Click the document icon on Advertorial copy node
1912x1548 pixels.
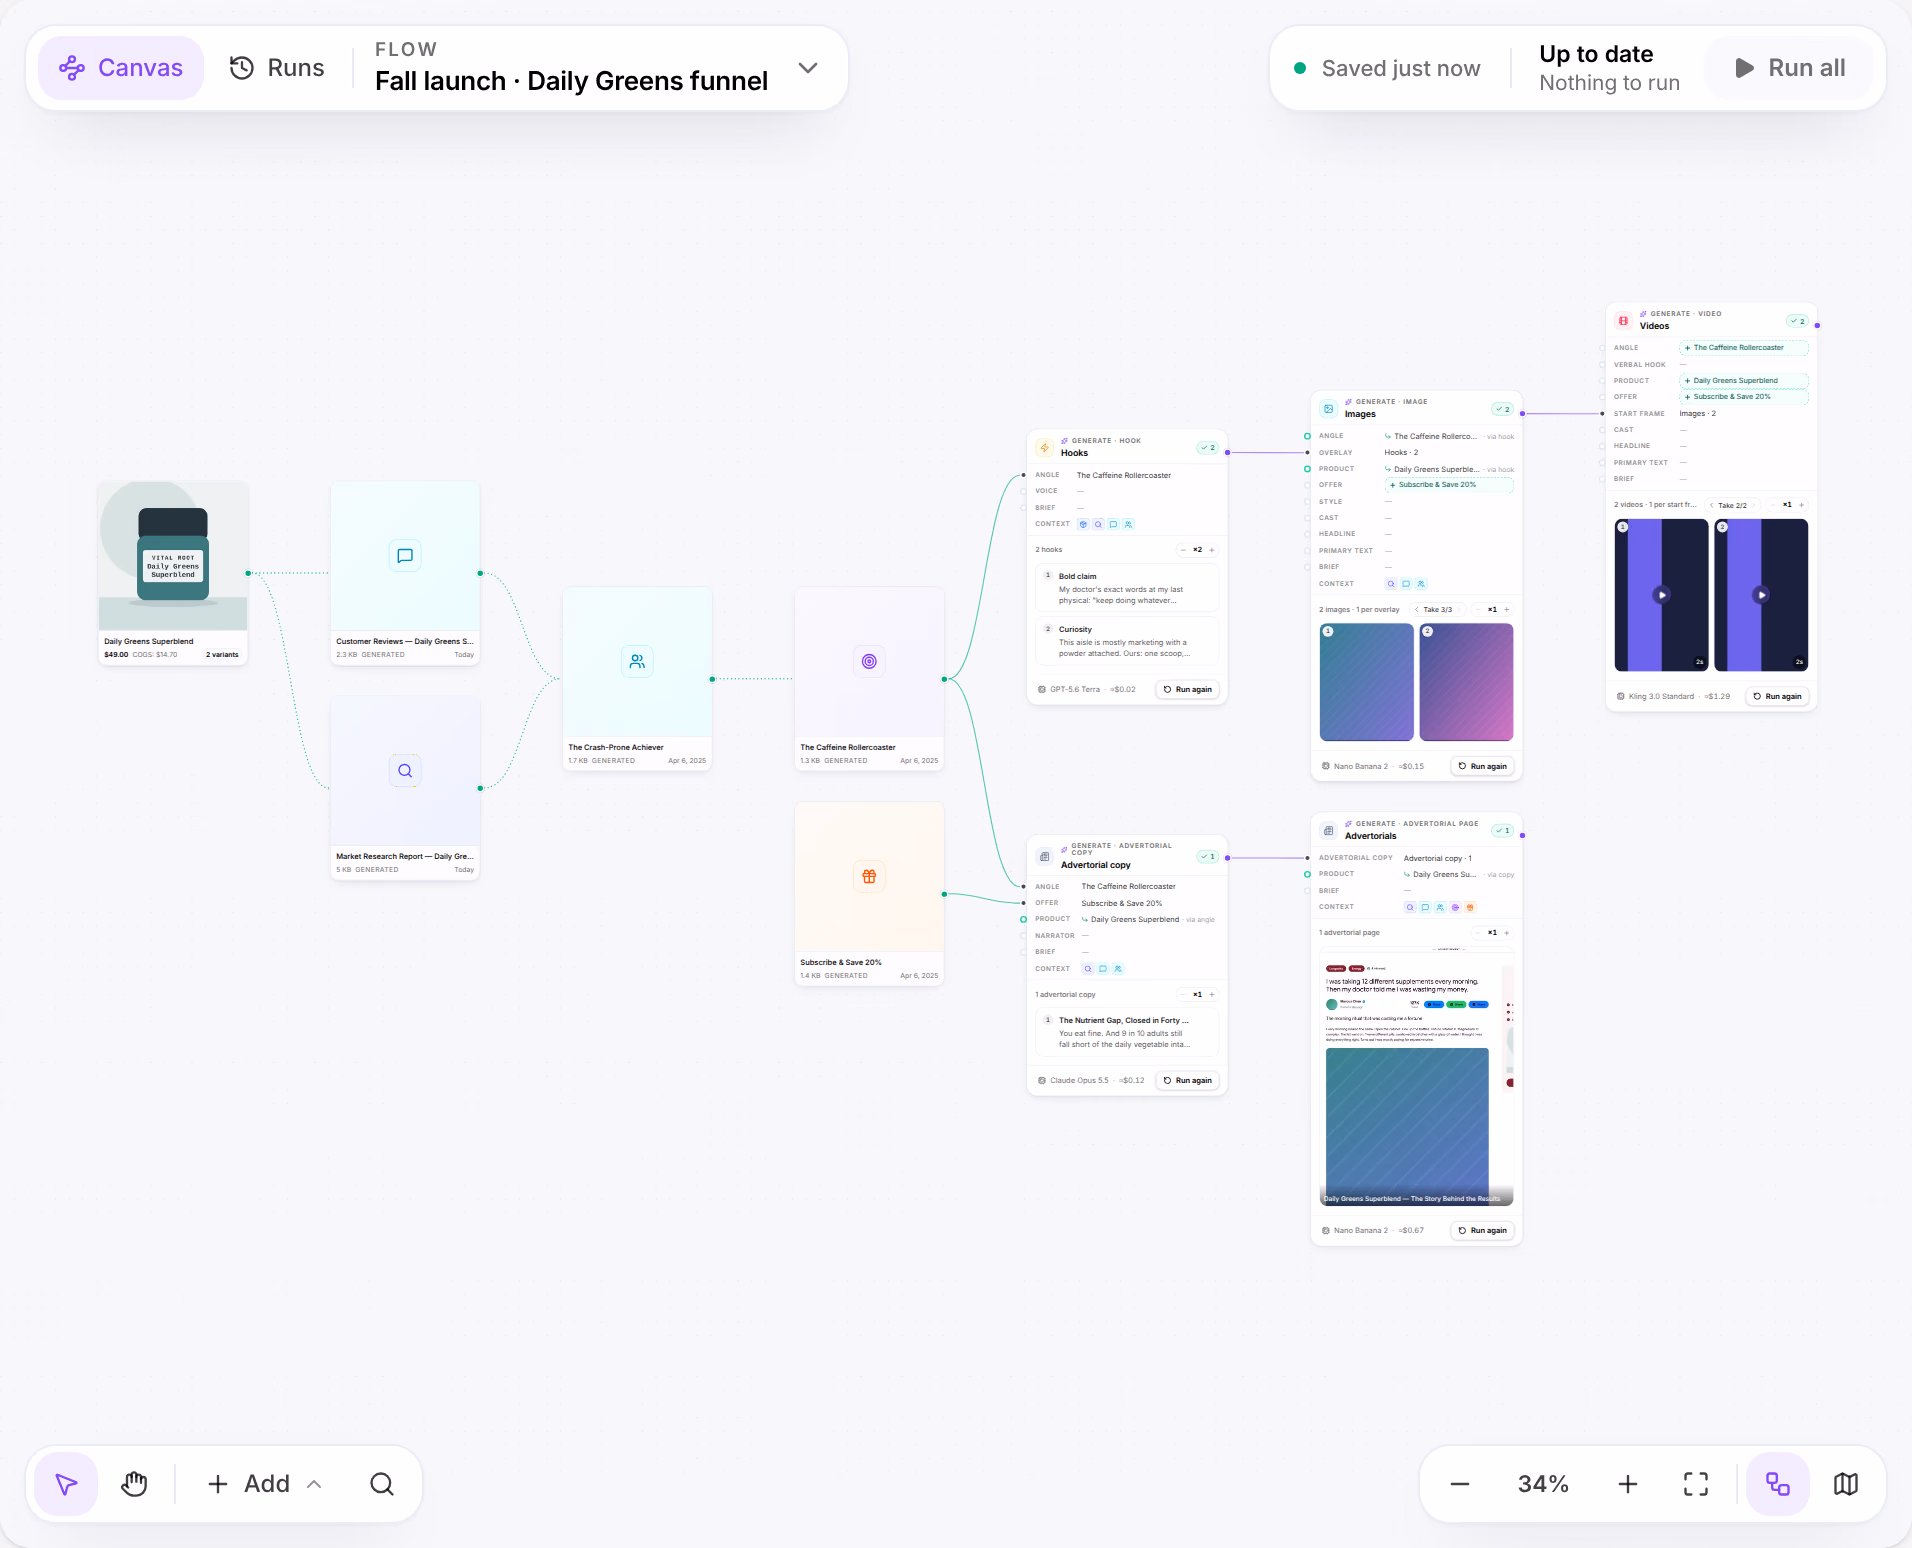click(1044, 856)
